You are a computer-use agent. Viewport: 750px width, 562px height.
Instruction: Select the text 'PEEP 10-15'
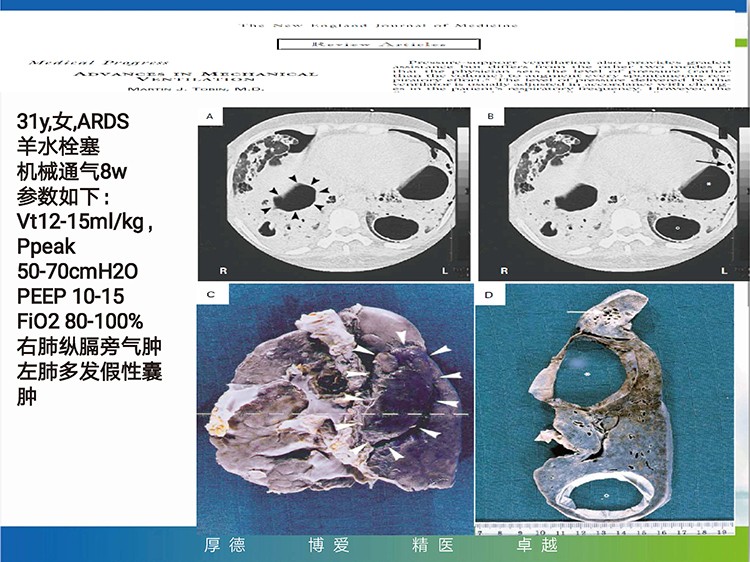click(70, 296)
